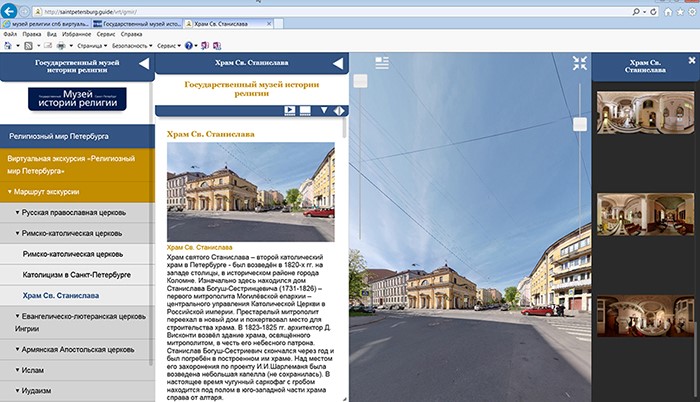Click the contrast icon in info panel toolbar
The width and height of the screenshot is (700, 402).
point(339,110)
